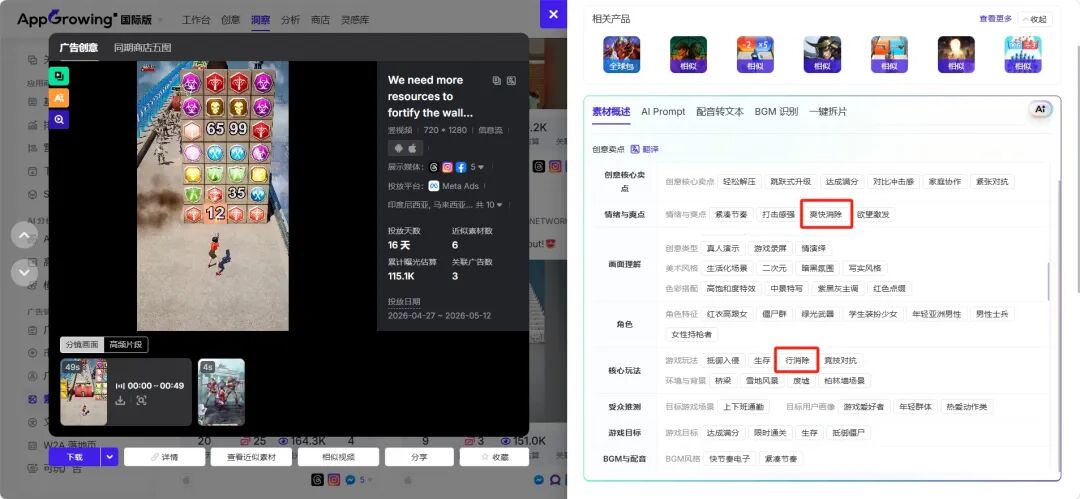1080x499 pixels.
Task: Open first related product labeled 全球包
Action: point(621,54)
